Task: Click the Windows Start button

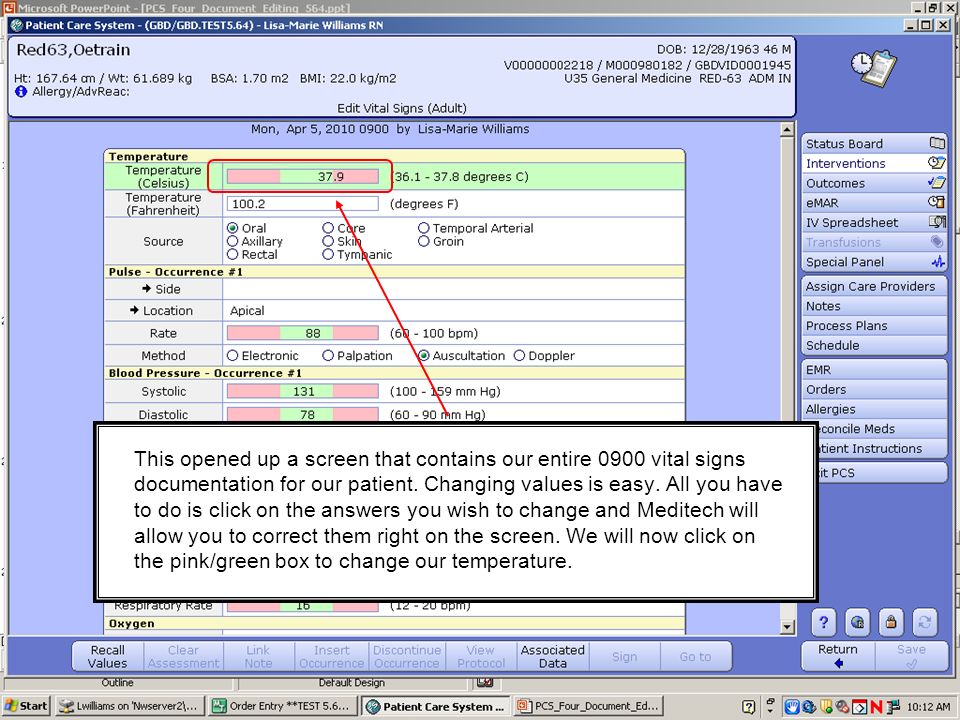Action: point(26,706)
